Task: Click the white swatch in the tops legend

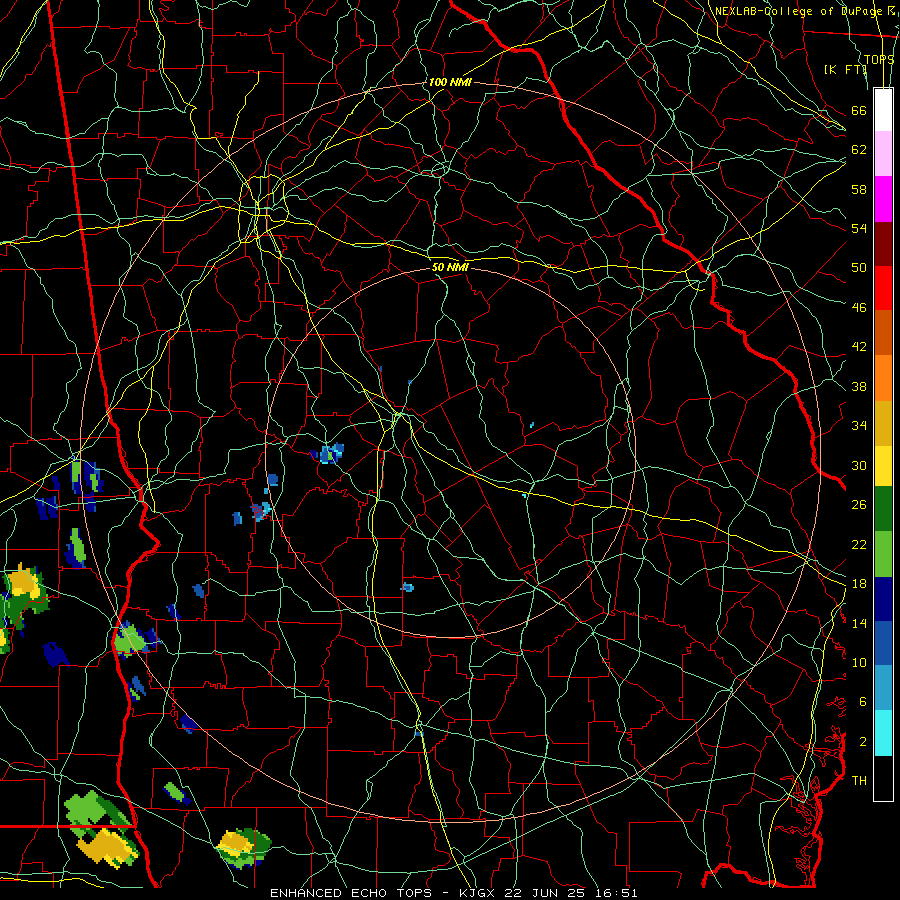Action: click(x=883, y=110)
